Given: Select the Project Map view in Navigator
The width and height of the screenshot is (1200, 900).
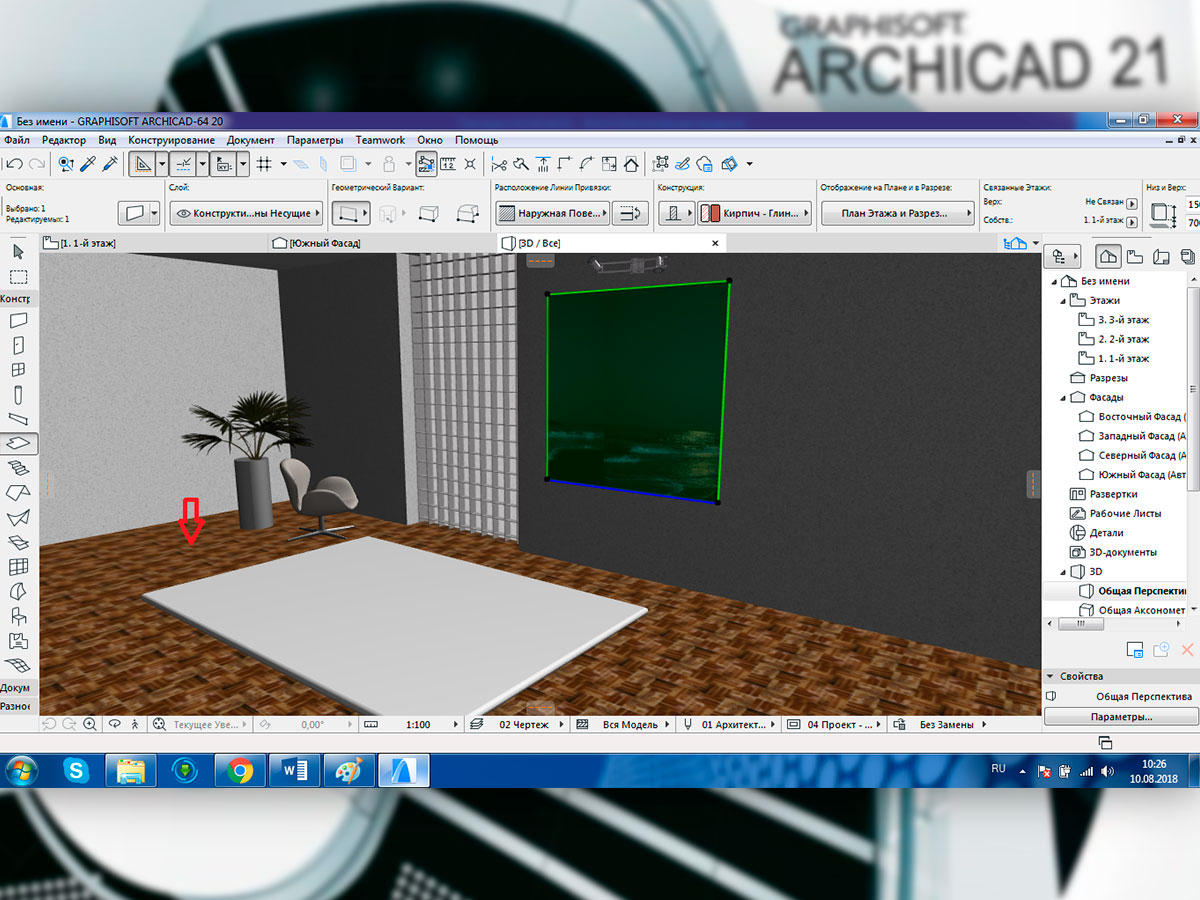Looking at the screenshot, I should 1108,257.
